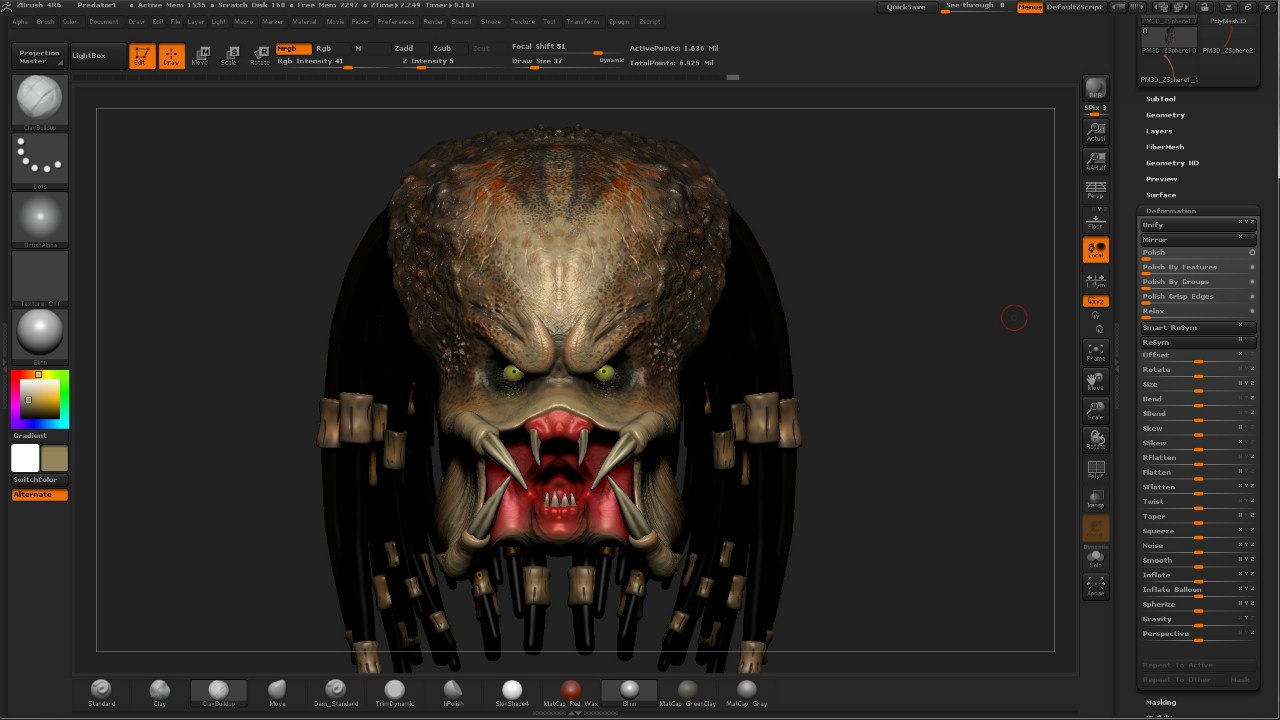Viewport: 1280px width, 720px height.
Task: Click the Frame view icon
Action: click(x=1096, y=351)
